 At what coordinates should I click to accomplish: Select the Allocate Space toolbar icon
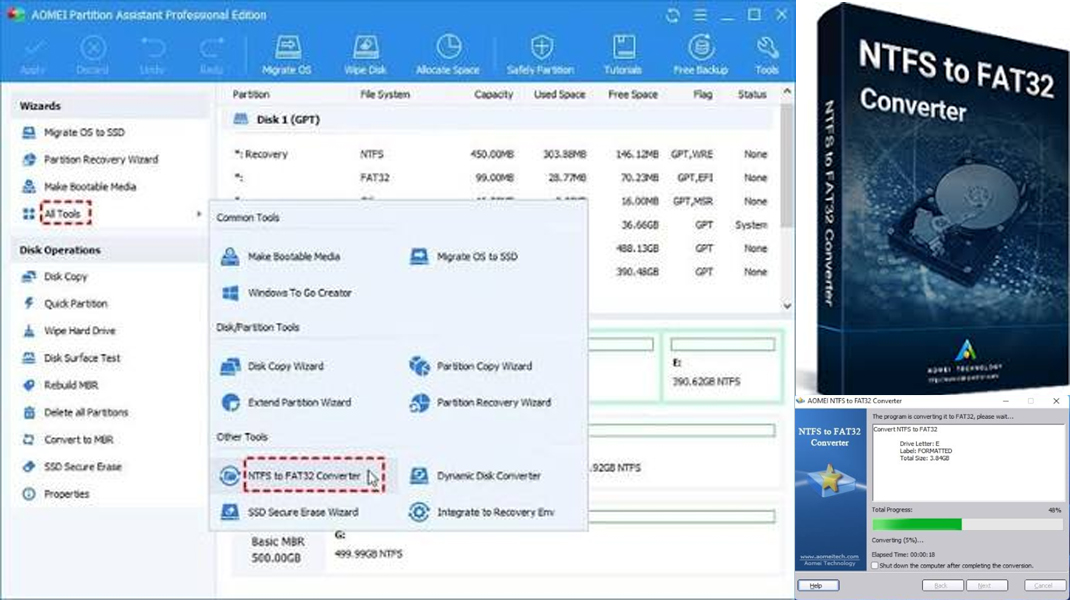448,55
